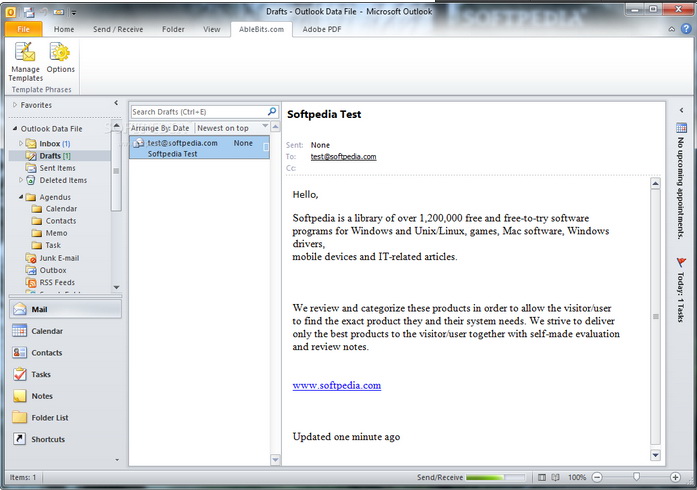Screen dimensions: 697x490
Task: Open AbleBits Options
Action: (60, 58)
